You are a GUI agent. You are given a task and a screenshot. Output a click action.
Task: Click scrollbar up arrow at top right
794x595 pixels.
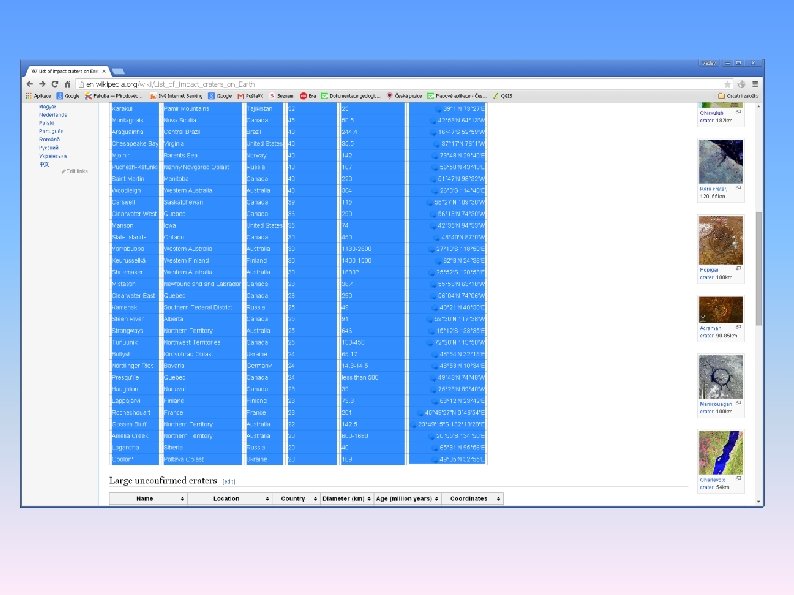pos(759,107)
